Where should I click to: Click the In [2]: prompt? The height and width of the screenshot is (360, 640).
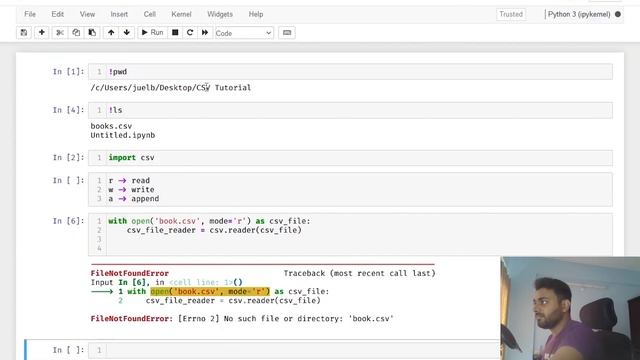69,158
